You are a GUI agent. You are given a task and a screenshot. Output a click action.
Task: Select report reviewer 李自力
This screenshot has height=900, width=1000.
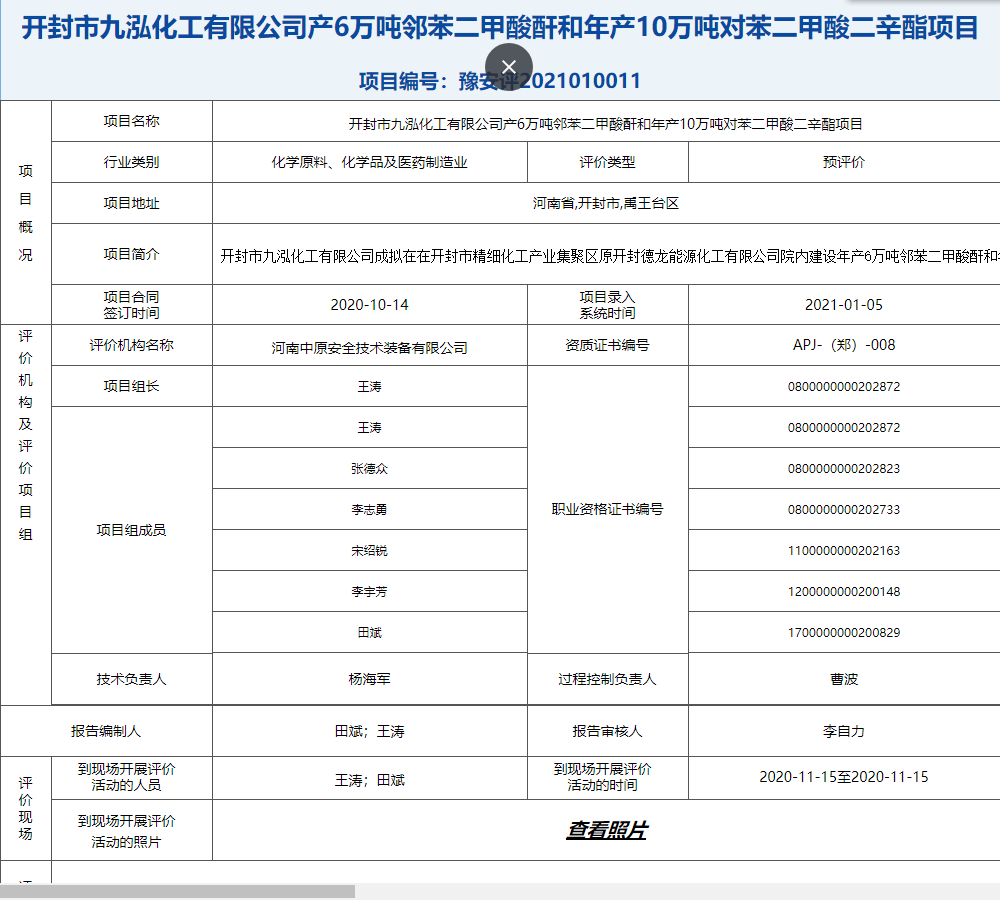click(x=844, y=731)
